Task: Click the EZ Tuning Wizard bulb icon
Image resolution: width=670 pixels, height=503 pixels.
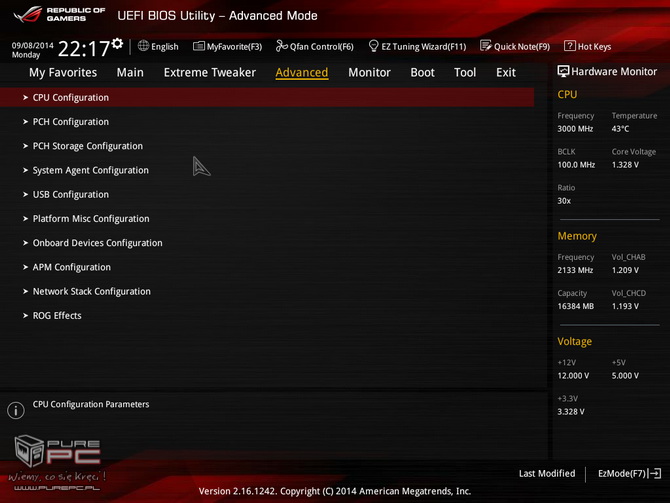Action: point(373,46)
